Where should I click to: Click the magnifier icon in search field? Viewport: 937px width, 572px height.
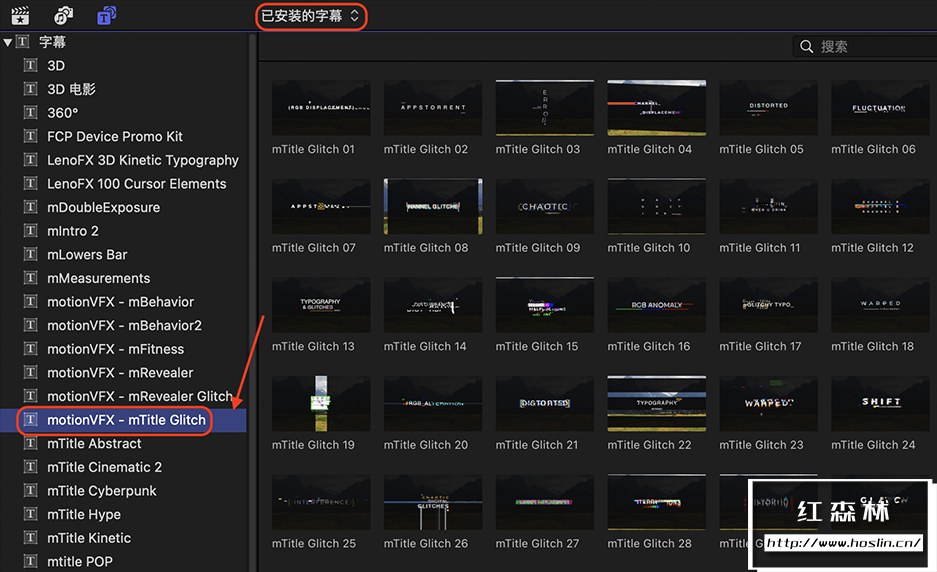click(x=806, y=46)
